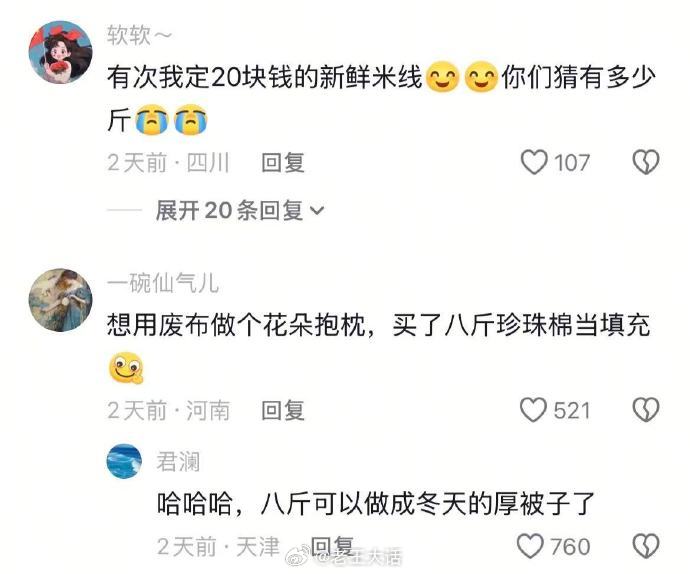Open username 软软~ profile link
This screenshot has height=574, width=690.
coord(139,35)
